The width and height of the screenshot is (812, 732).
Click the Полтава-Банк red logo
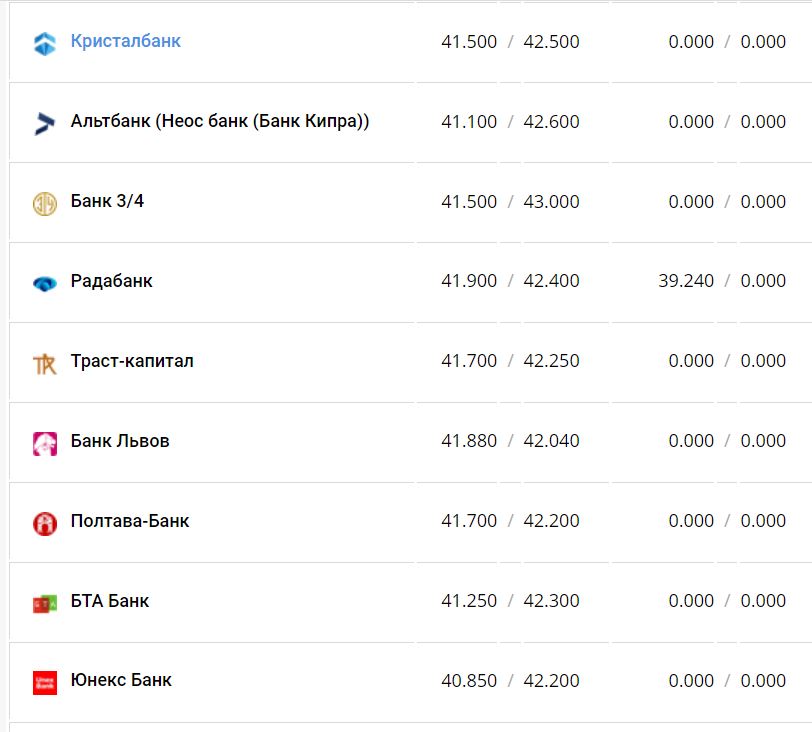(45, 523)
